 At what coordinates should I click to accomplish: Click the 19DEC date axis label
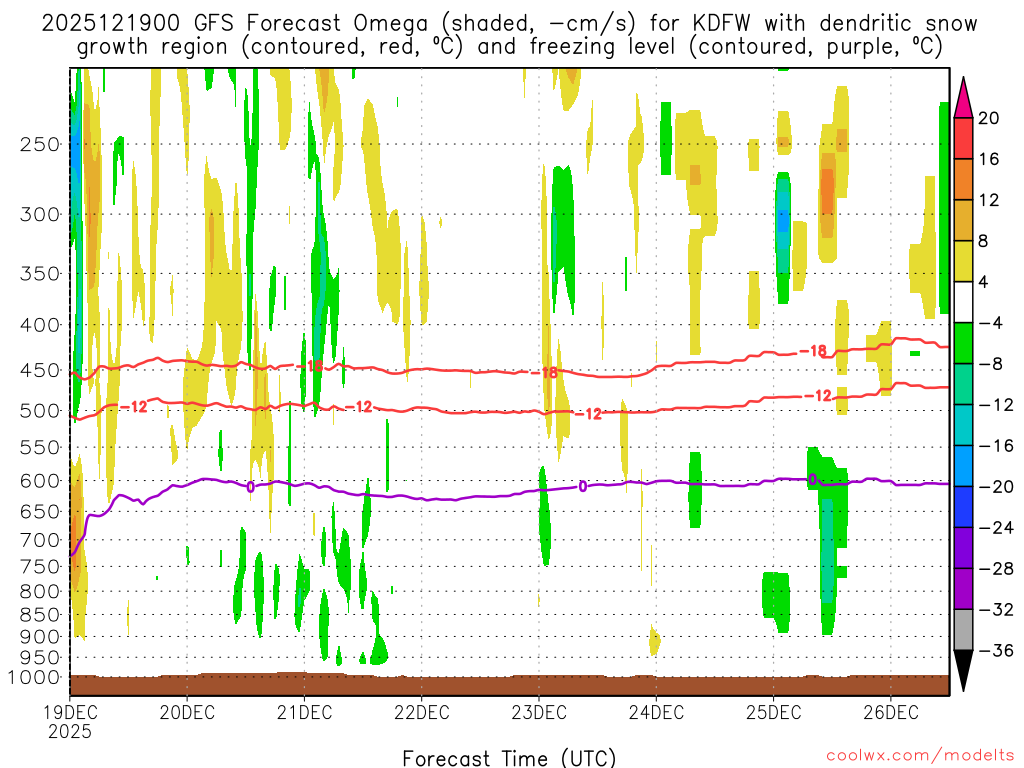70,712
